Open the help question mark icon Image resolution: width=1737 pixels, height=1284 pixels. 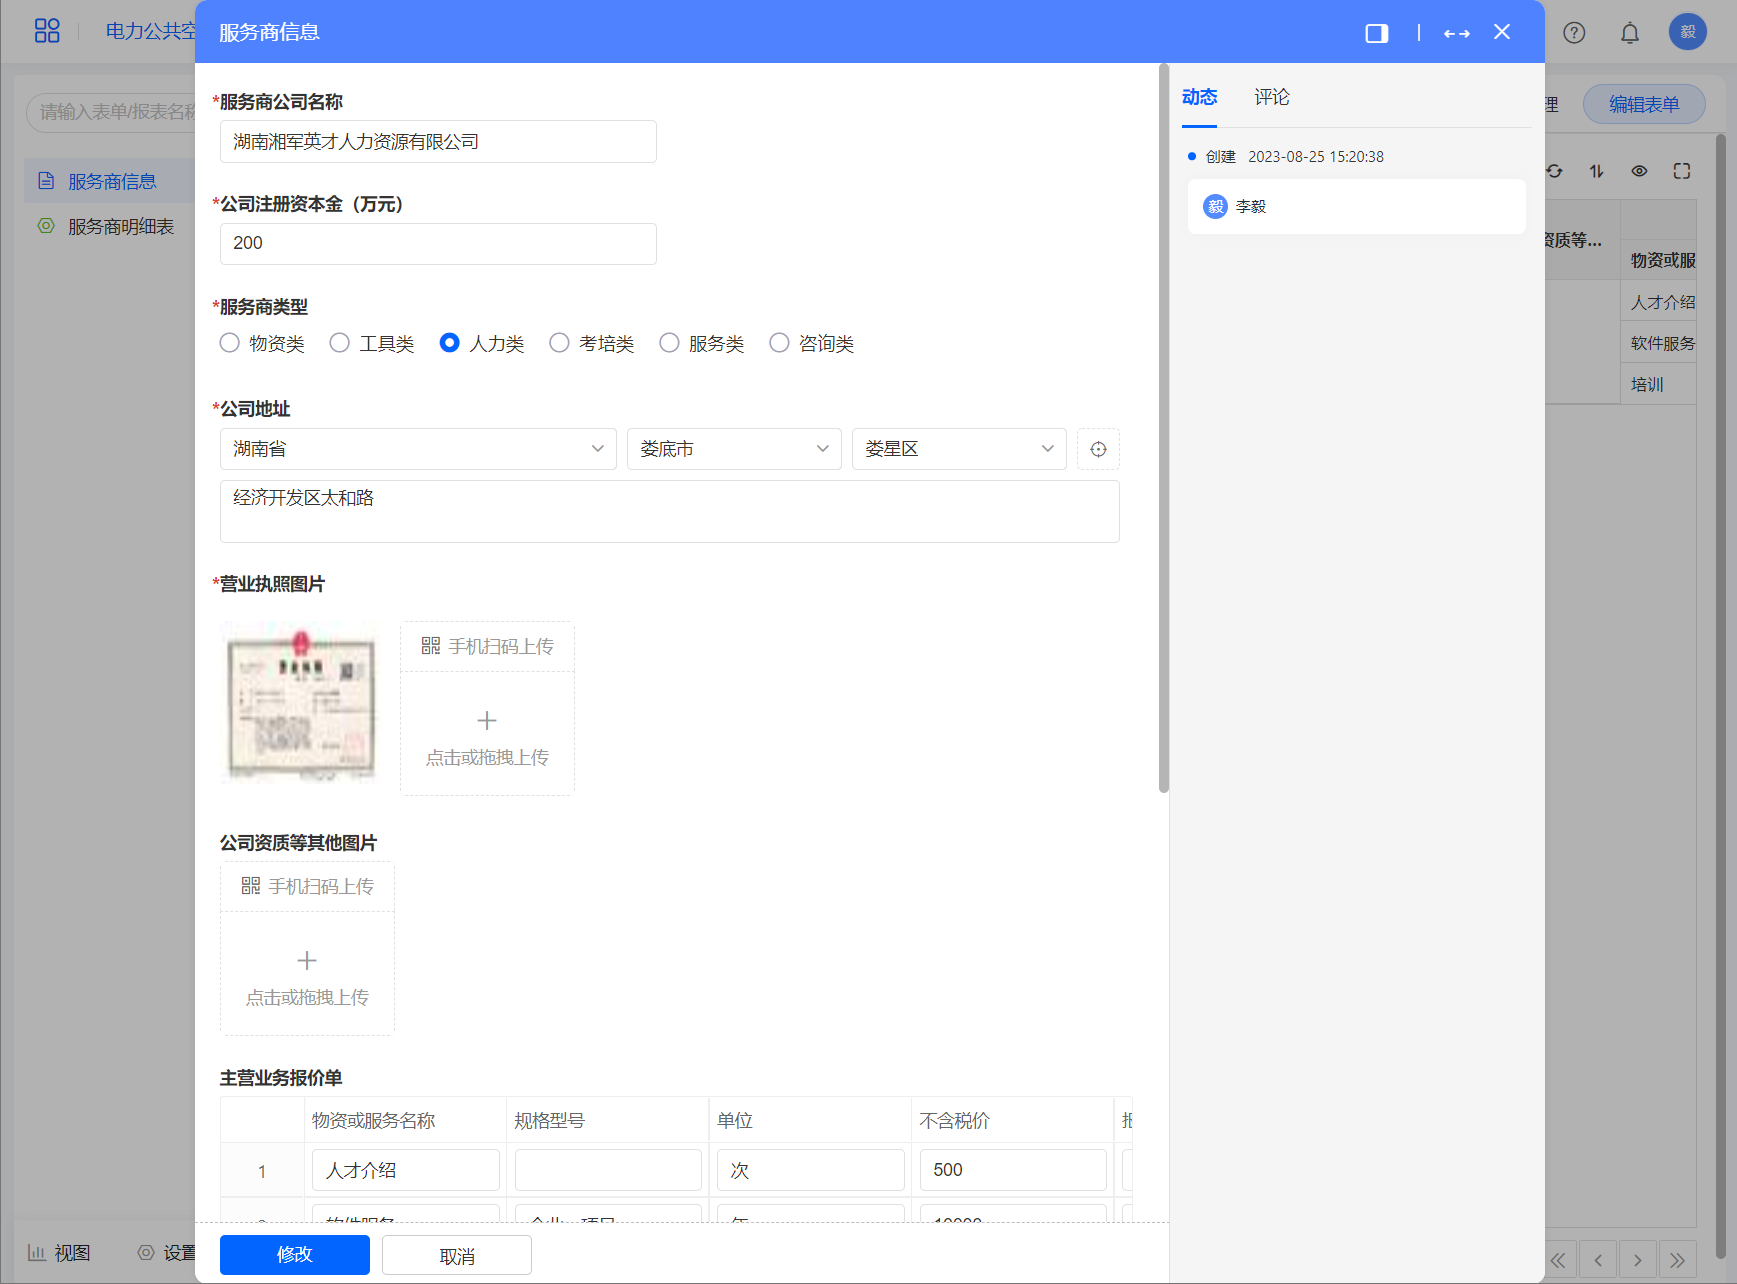tap(1574, 33)
